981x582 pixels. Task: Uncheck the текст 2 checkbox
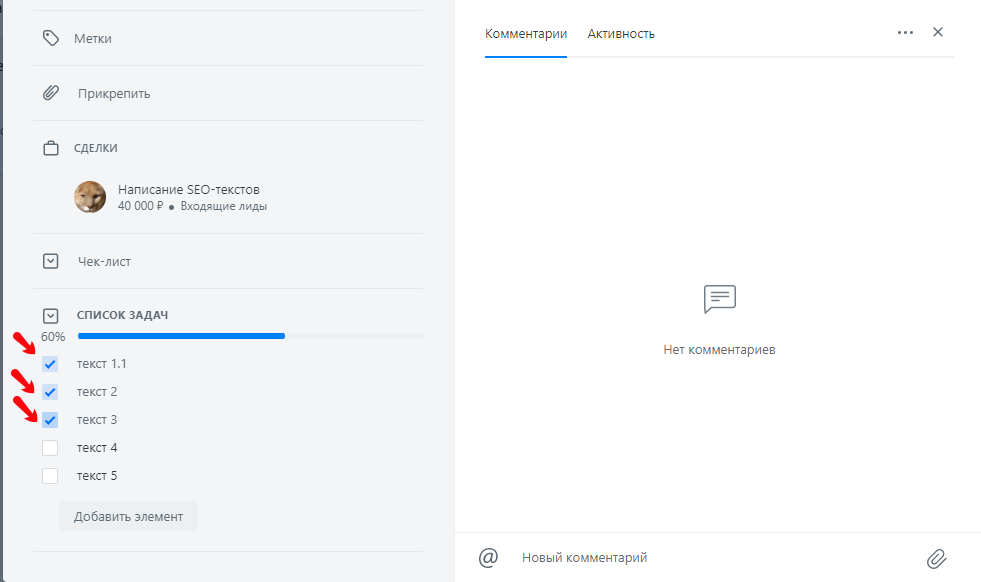click(50, 392)
